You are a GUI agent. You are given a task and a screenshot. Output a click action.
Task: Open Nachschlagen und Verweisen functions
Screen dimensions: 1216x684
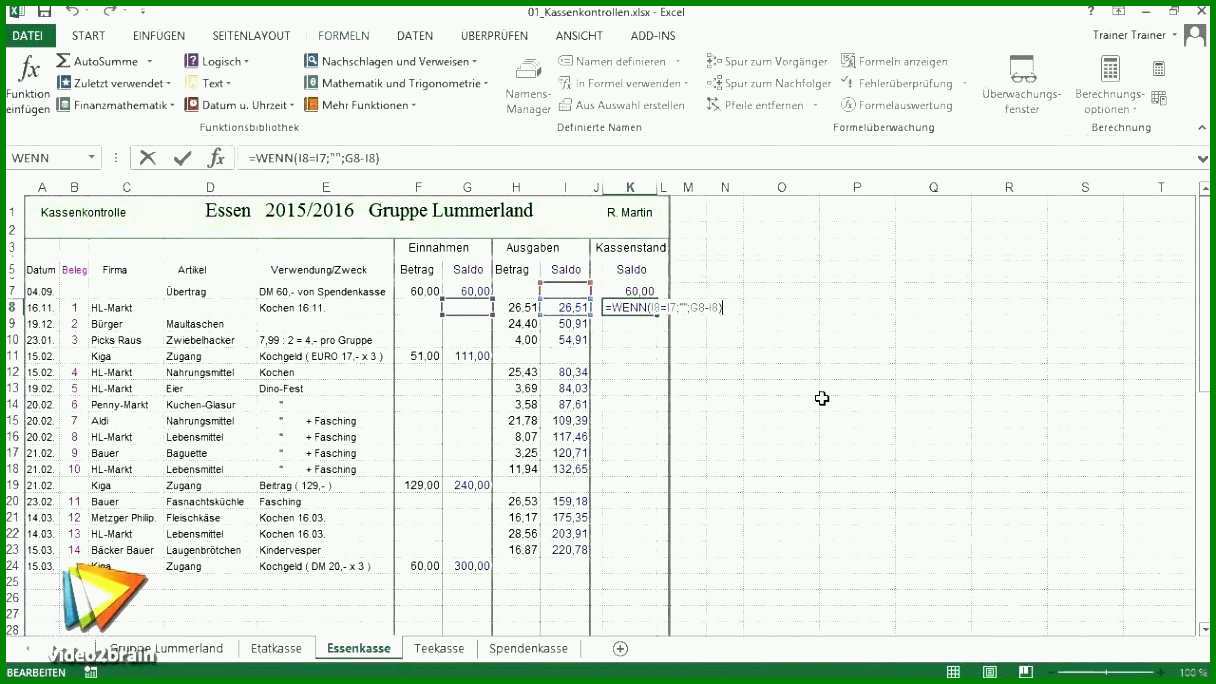point(391,62)
